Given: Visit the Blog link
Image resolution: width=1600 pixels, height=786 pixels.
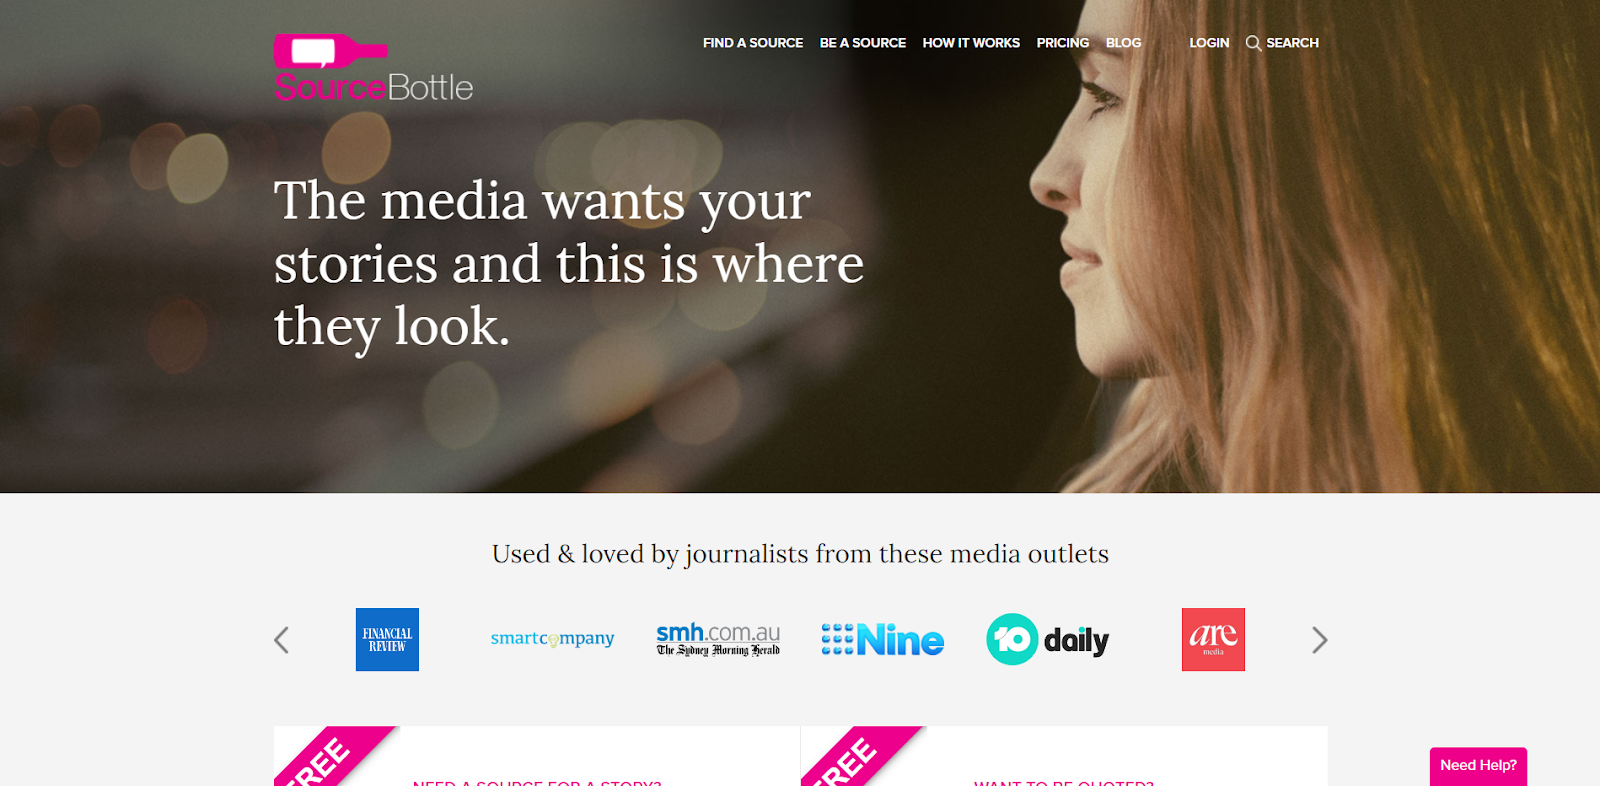Looking at the screenshot, I should (x=1124, y=43).
